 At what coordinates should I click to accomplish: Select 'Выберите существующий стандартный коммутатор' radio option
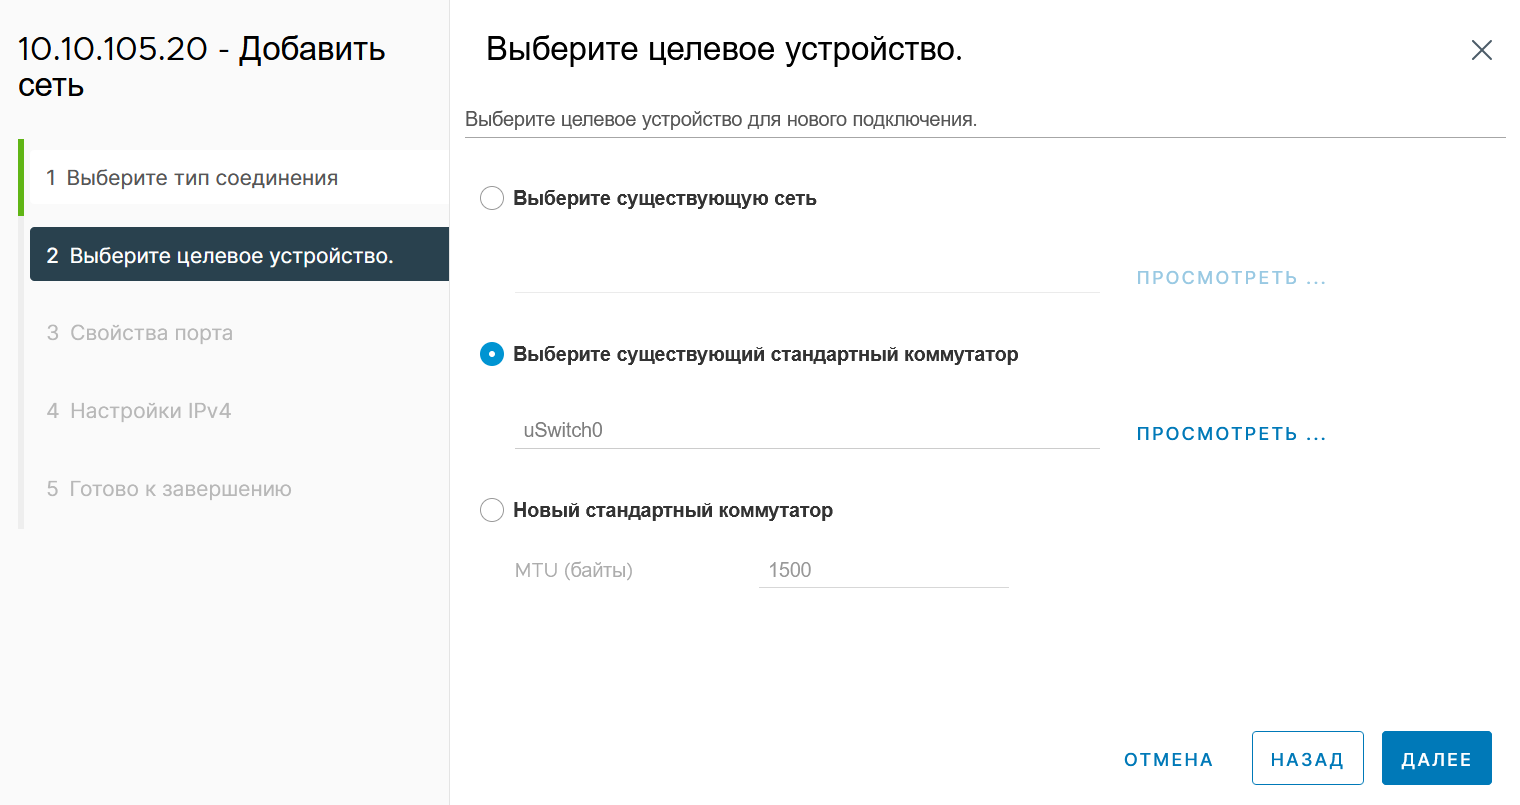tap(492, 354)
